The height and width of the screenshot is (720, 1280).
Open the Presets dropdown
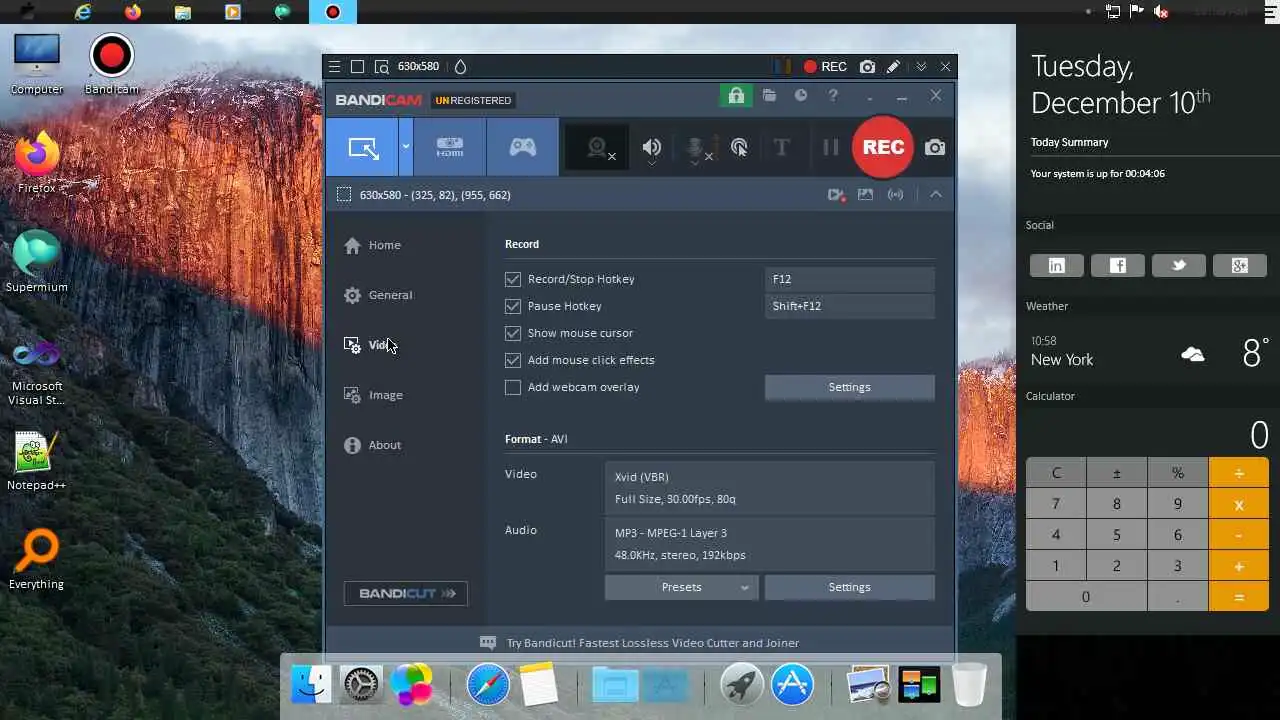click(682, 587)
